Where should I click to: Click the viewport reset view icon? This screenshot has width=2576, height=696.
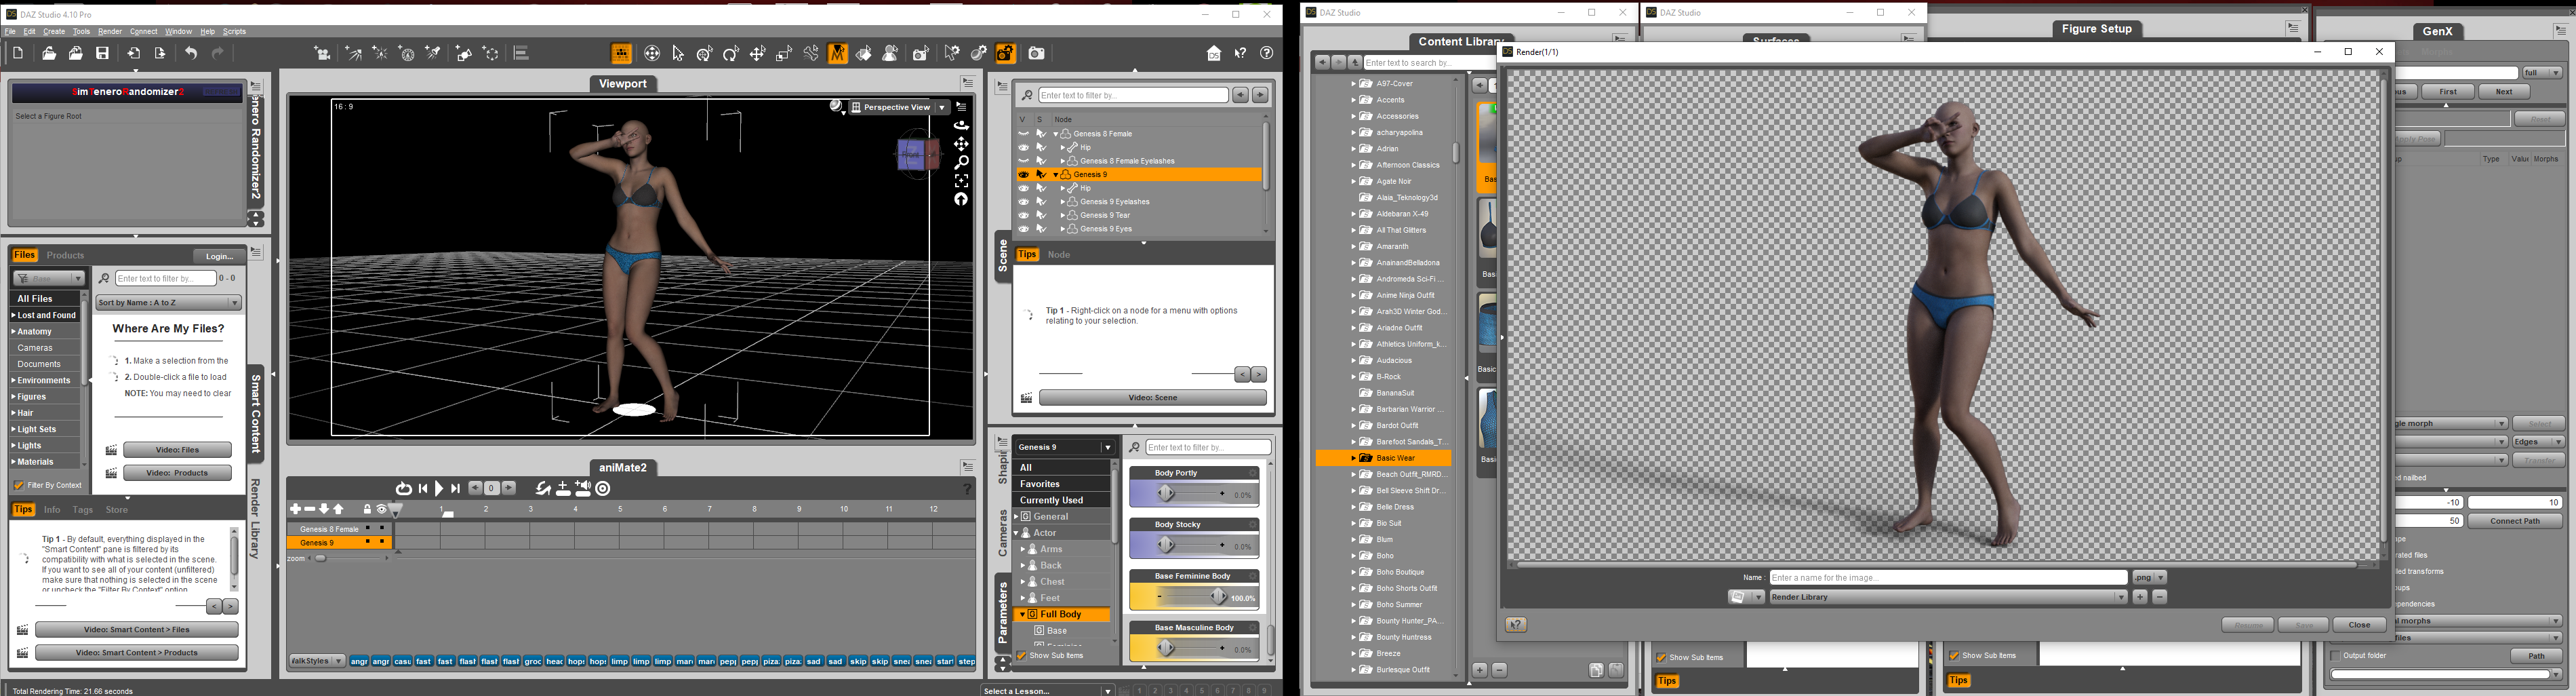pyautogui.click(x=962, y=200)
